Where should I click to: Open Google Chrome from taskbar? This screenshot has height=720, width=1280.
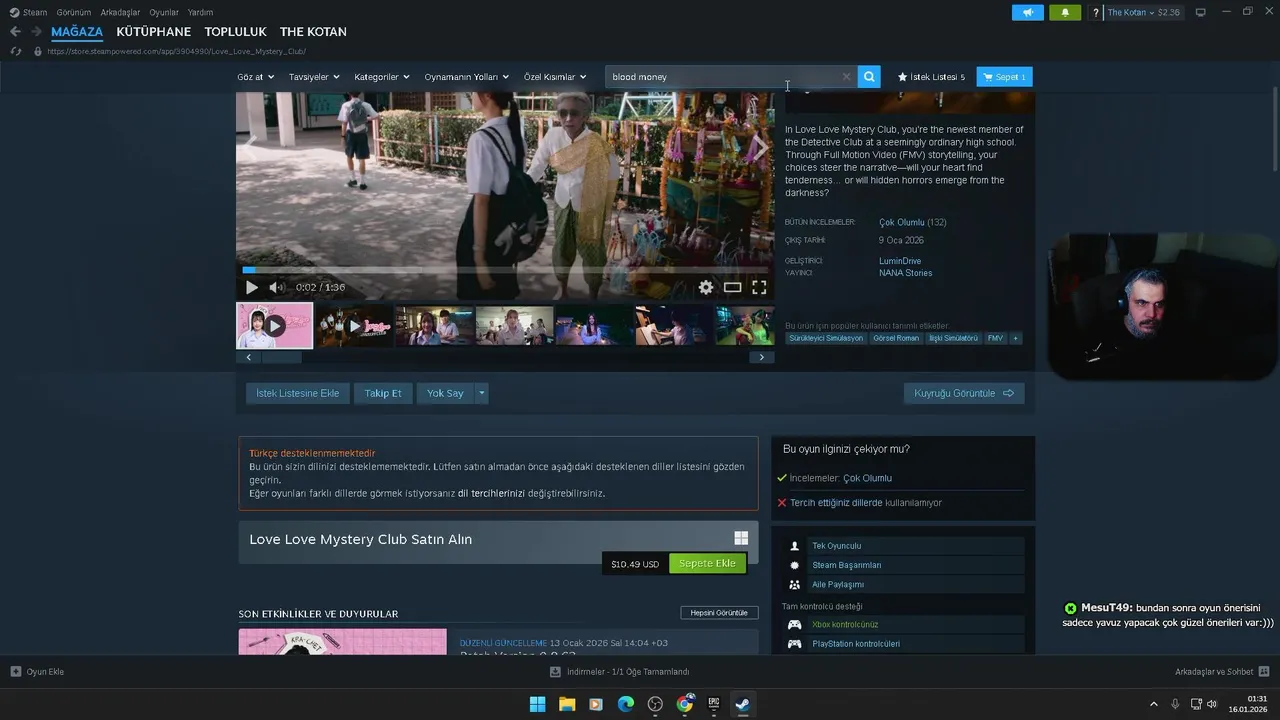[684, 704]
